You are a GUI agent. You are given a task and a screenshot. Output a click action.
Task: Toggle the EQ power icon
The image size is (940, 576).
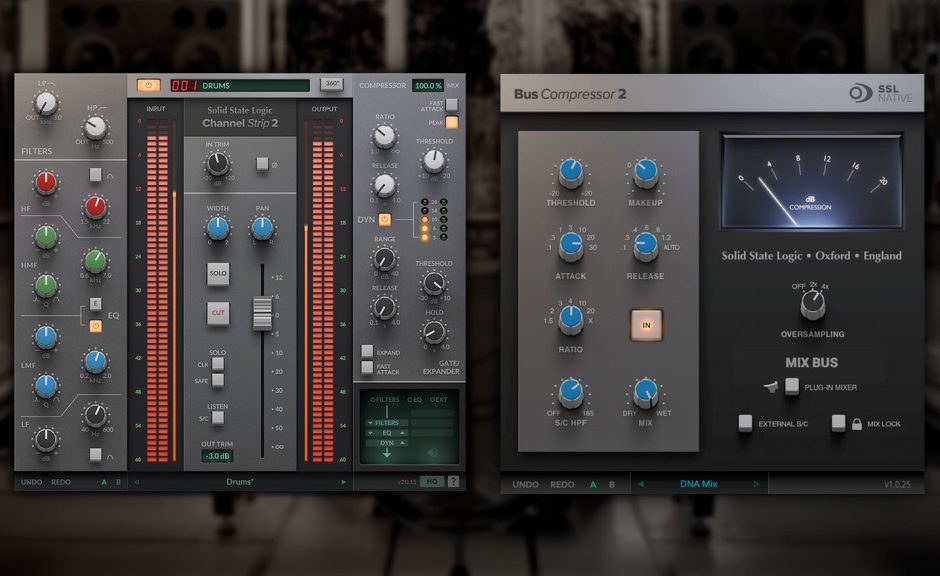(96, 325)
